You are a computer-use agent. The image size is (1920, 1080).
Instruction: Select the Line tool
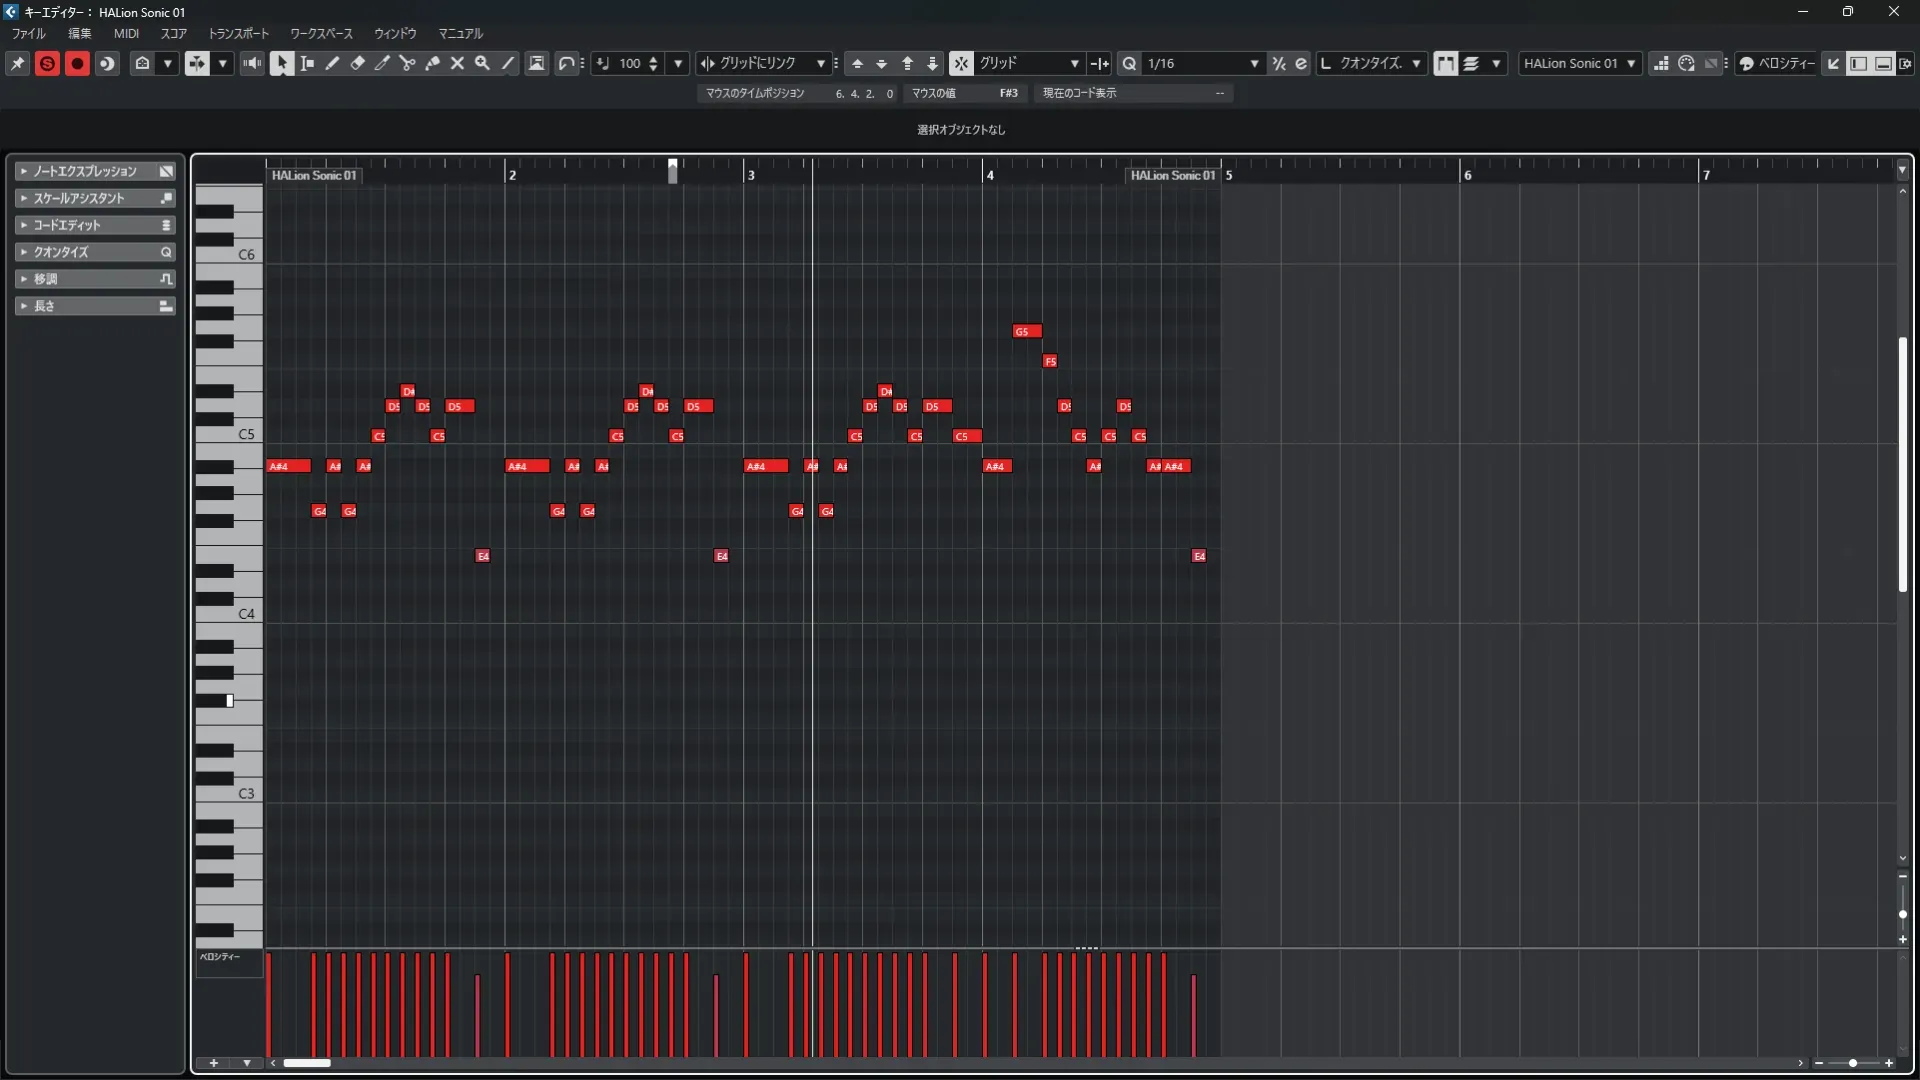click(508, 63)
